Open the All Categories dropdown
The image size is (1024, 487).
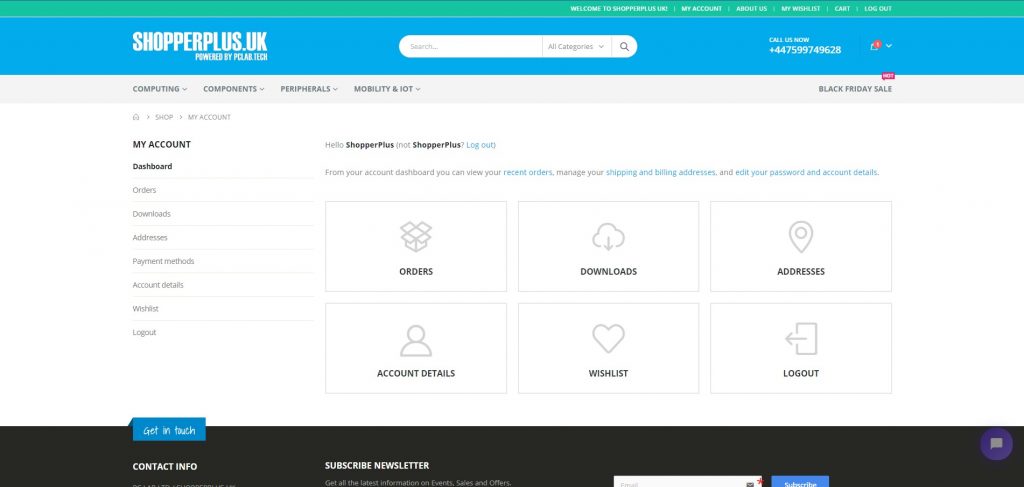[577, 46]
